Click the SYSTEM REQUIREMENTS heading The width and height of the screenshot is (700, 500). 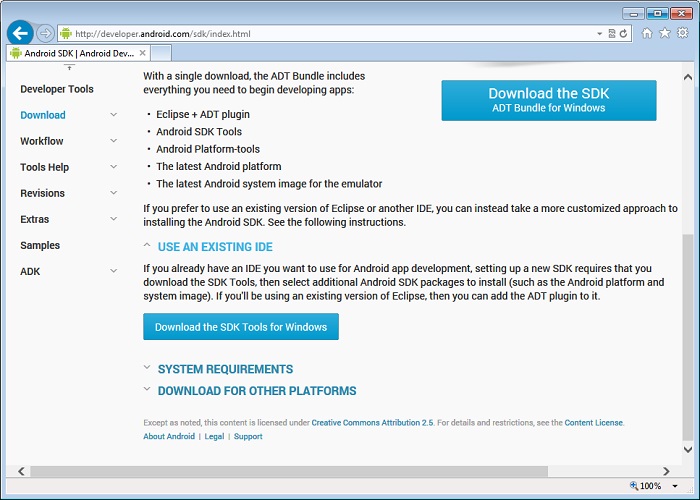pyautogui.click(x=225, y=369)
